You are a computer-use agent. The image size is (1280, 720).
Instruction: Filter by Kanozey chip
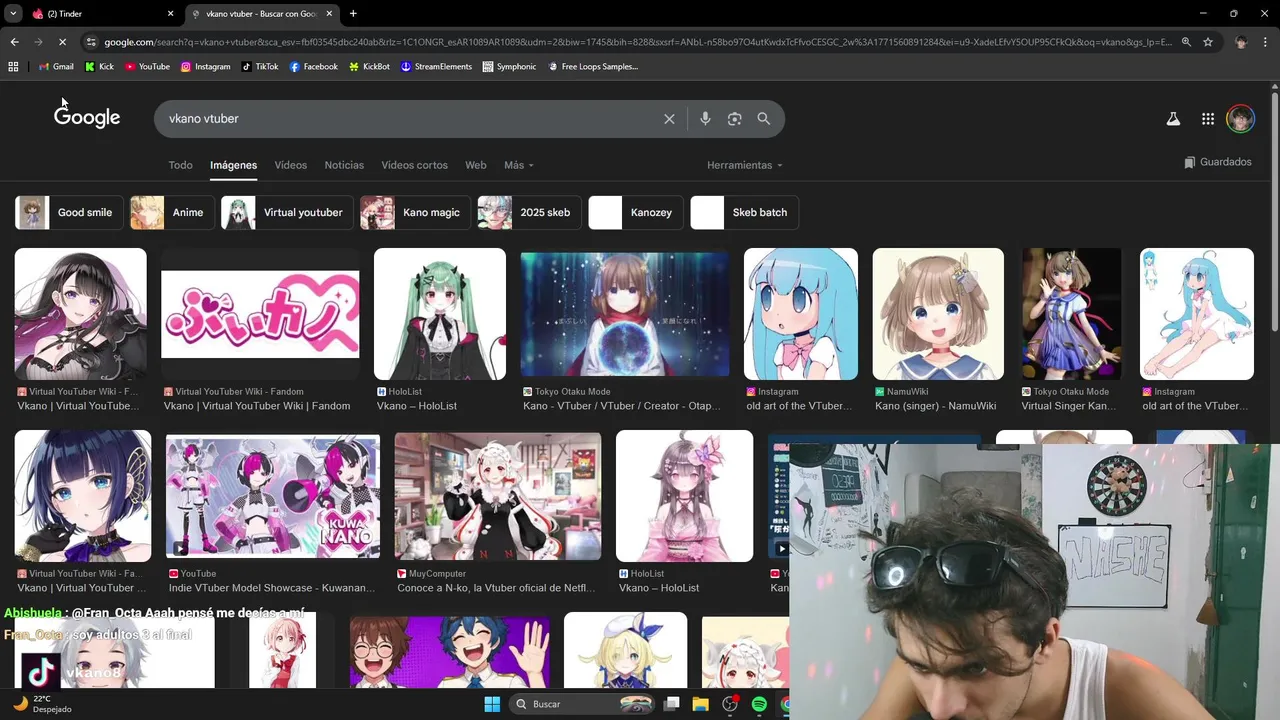tap(635, 212)
